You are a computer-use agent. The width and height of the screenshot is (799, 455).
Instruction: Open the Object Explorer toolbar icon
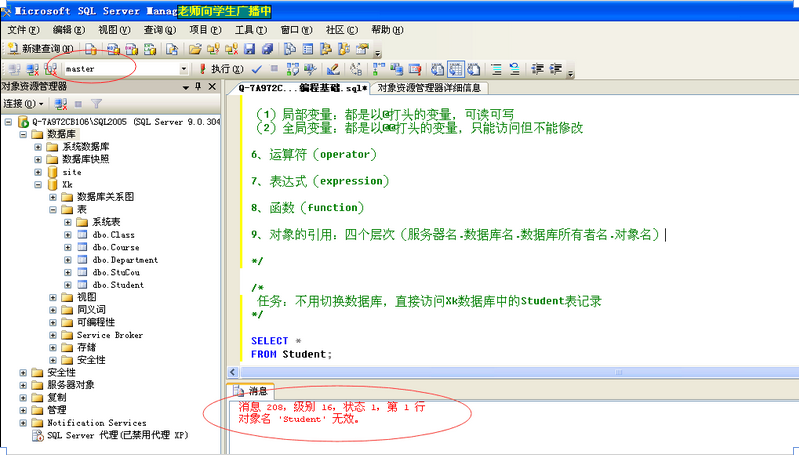pos(326,49)
